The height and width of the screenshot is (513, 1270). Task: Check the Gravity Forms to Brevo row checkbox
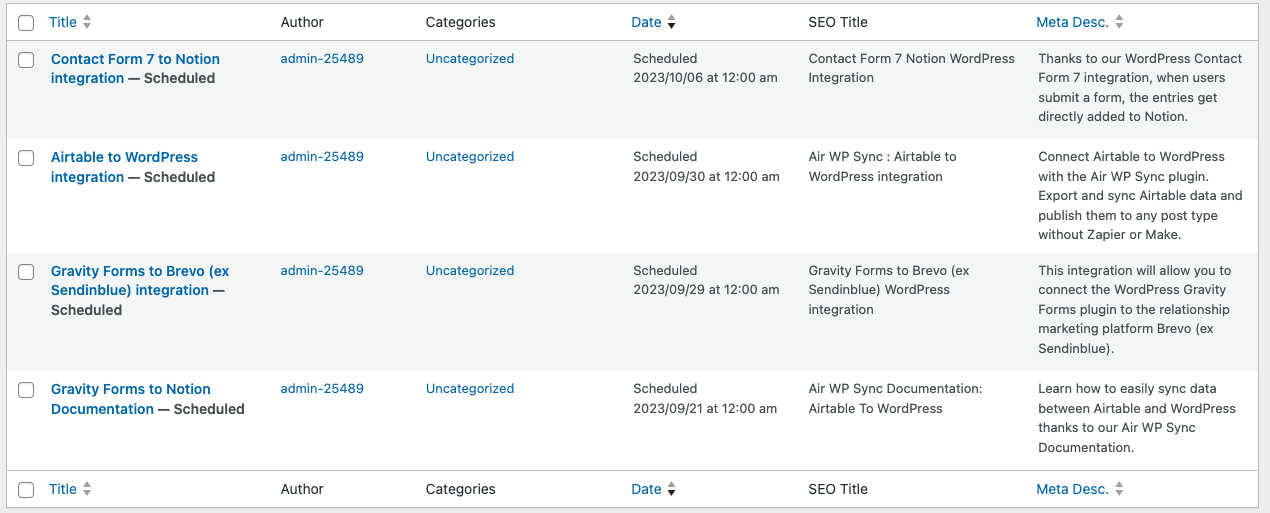[x=27, y=272]
